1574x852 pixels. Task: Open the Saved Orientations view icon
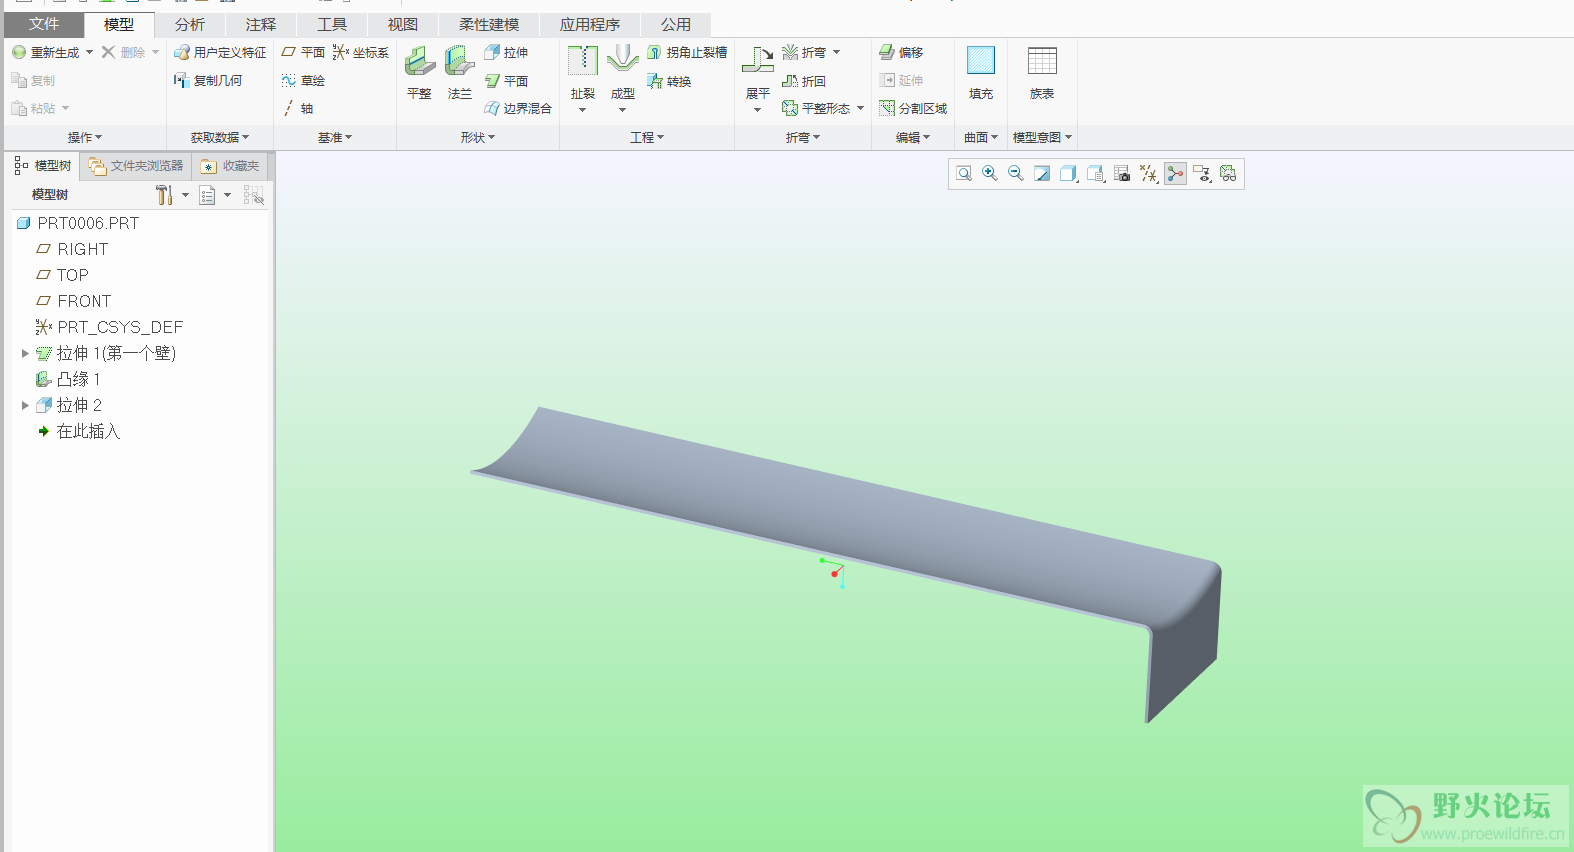coord(1096,174)
